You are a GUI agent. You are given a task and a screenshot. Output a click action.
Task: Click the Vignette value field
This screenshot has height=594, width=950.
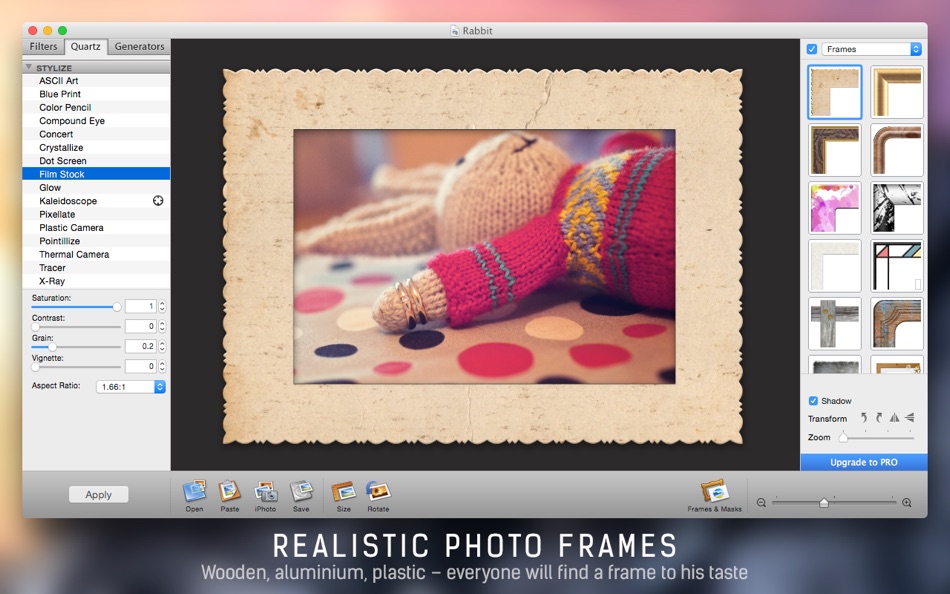pyautogui.click(x=141, y=366)
